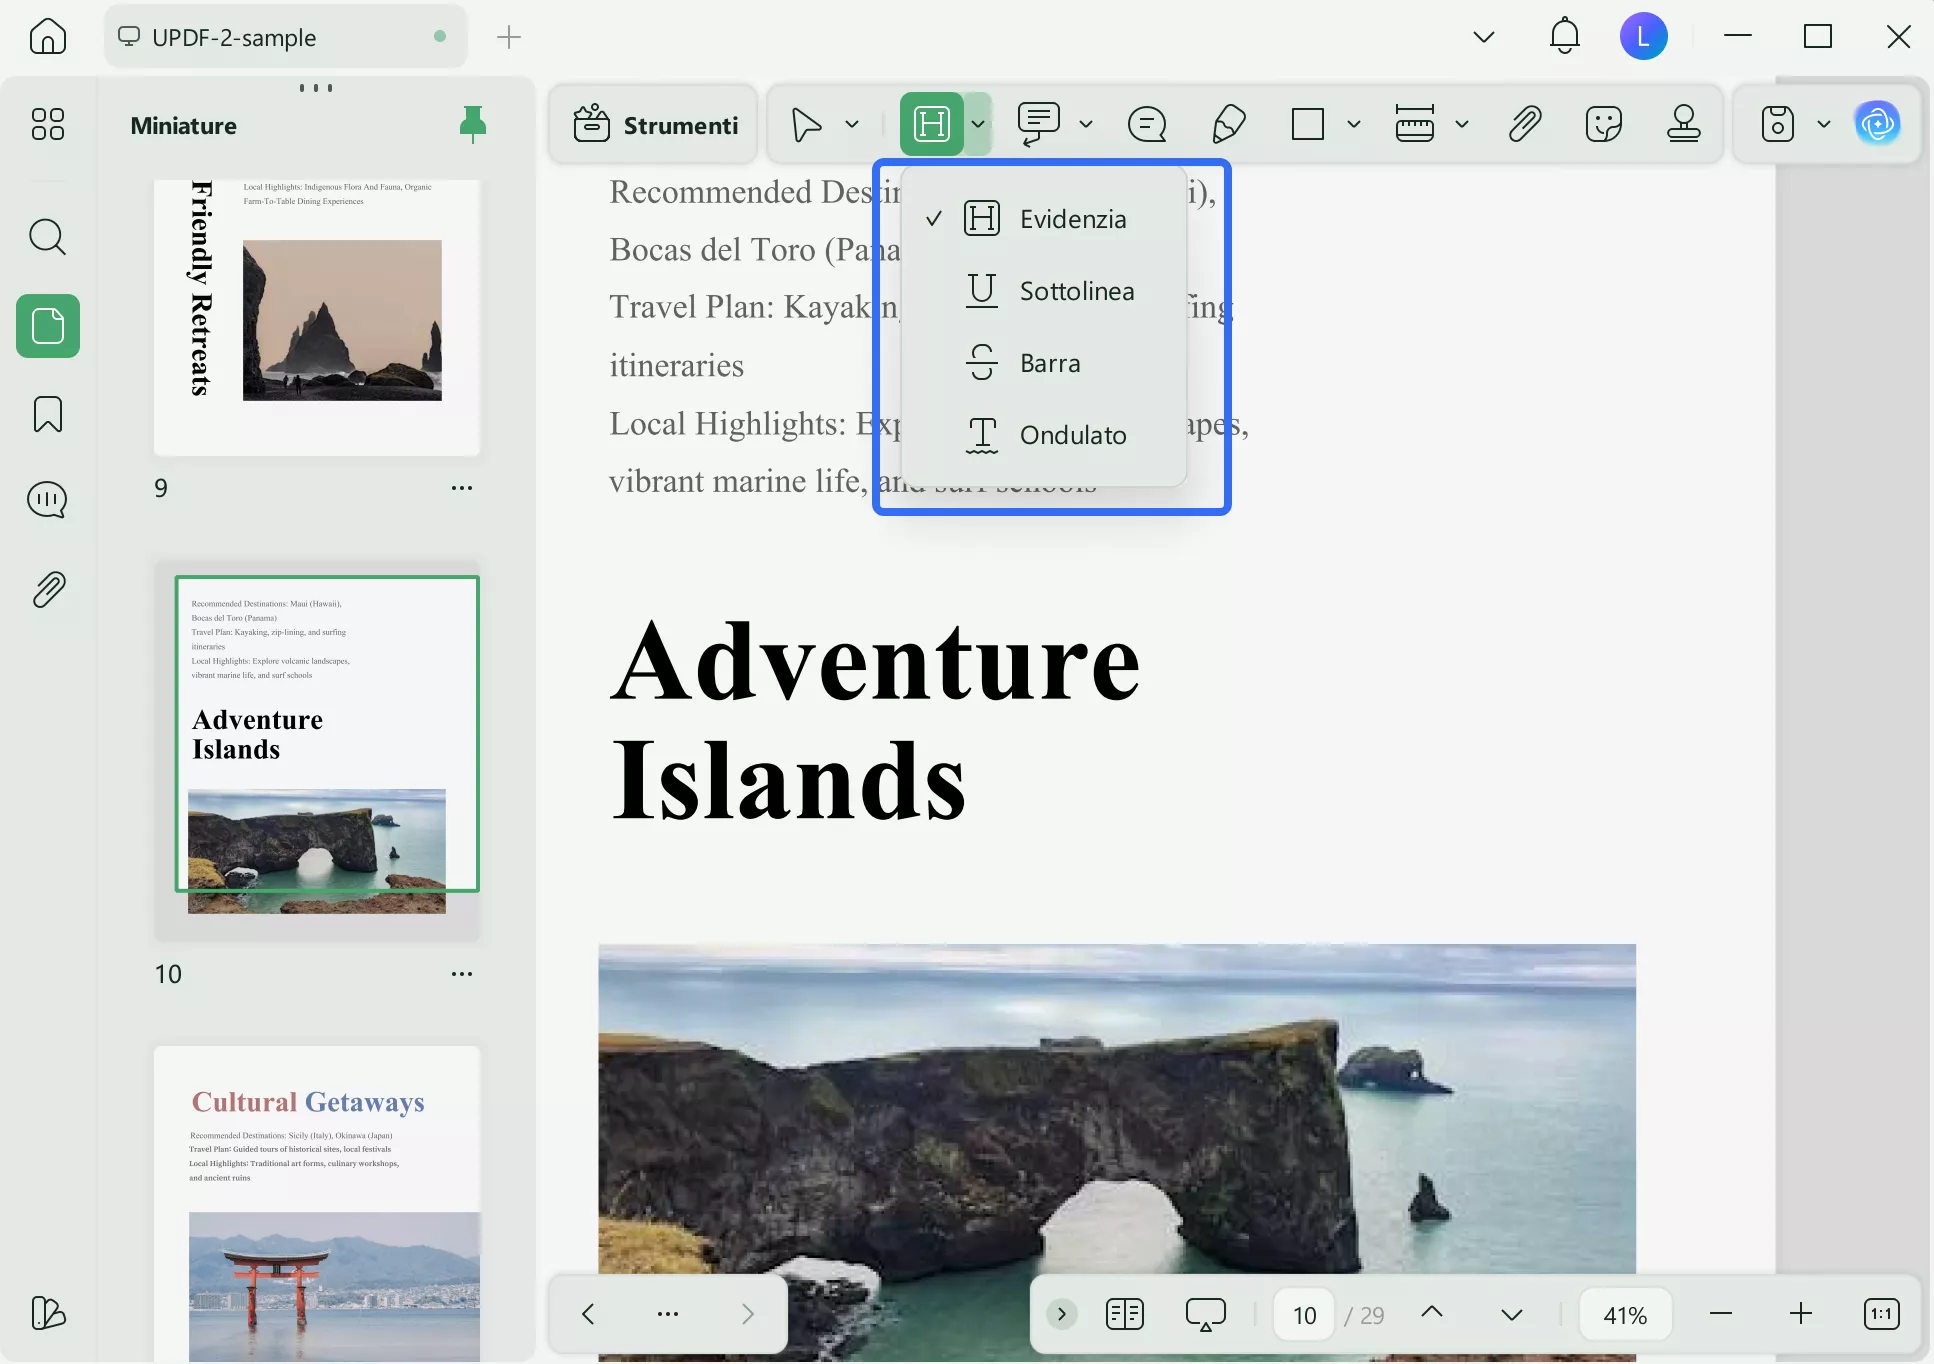Open the comments sidebar panel
Viewport: 1934px width, 1364px height.
pos(47,499)
